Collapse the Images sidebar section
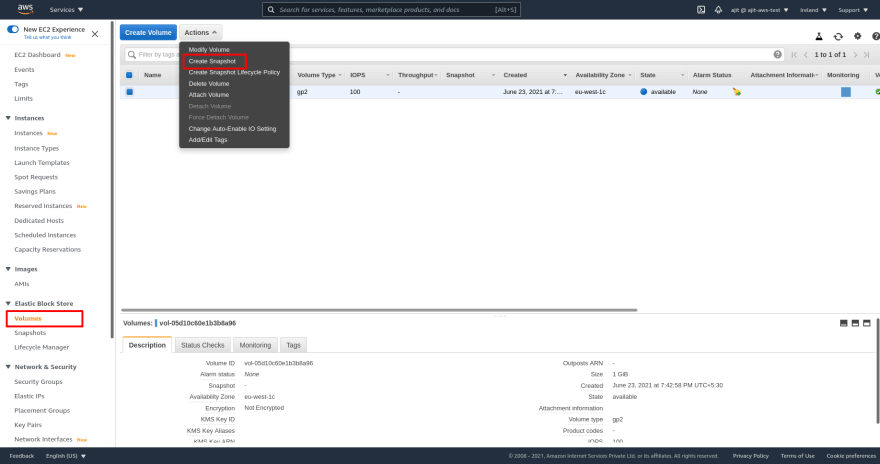Image resolution: width=880 pixels, height=464 pixels. [x=8, y=269]
